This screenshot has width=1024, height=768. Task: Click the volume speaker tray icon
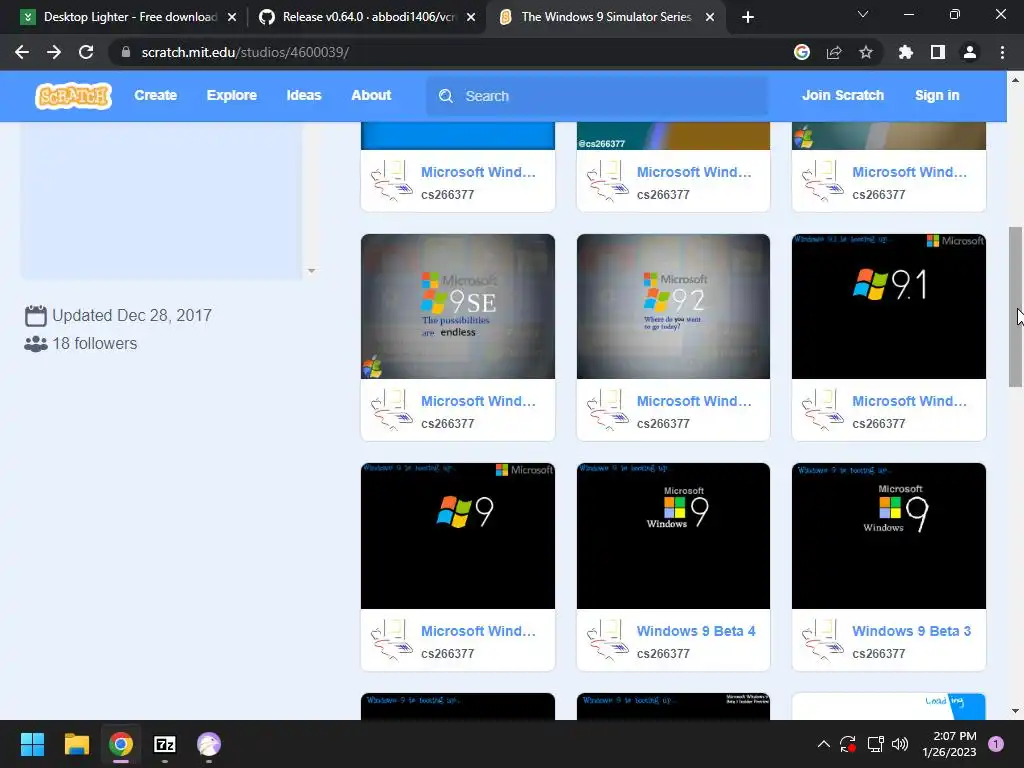[x=900, y=744]
